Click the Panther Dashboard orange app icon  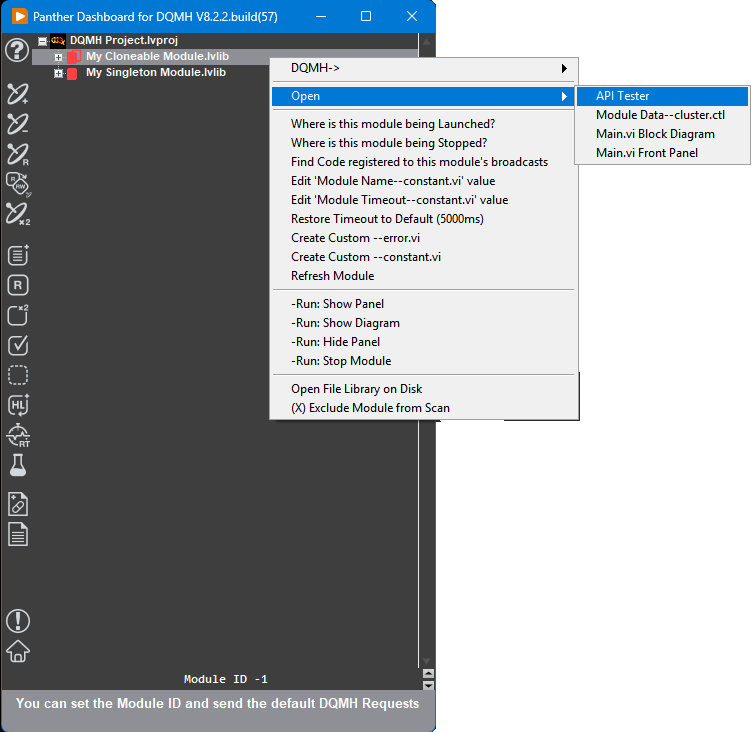pyautogui.click(x=20, y=16)
